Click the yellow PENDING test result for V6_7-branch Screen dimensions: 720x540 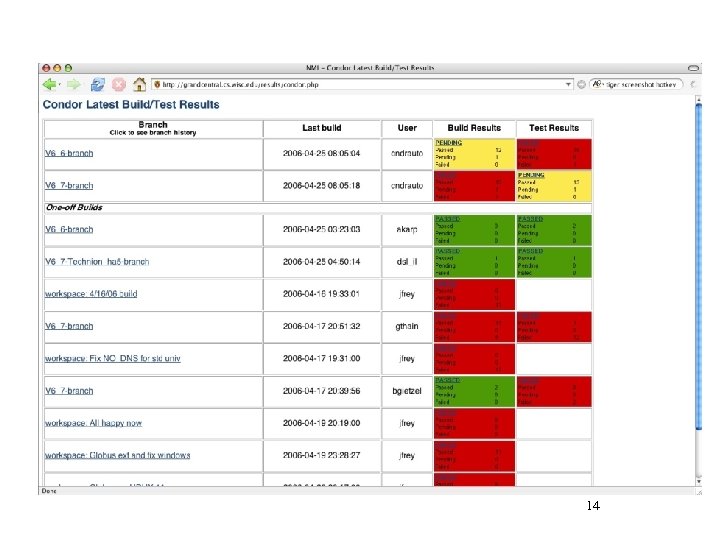[554, 186]
